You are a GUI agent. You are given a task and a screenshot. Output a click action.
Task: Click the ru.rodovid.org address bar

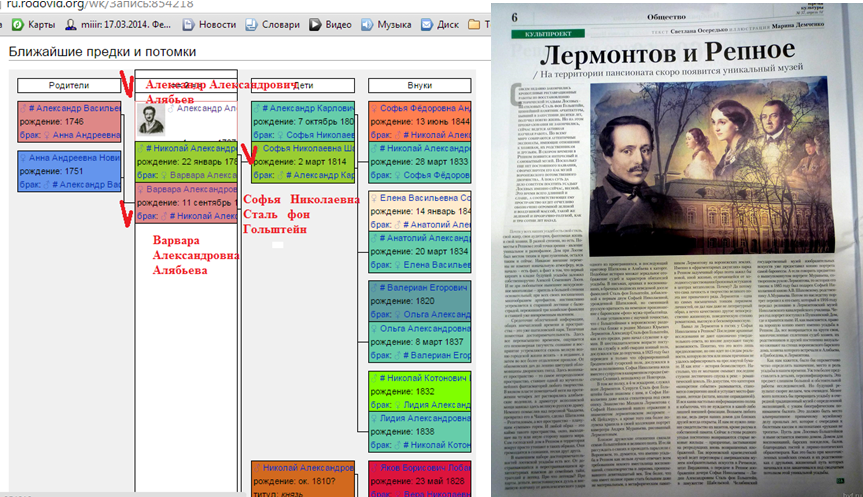tap(100, 4)
